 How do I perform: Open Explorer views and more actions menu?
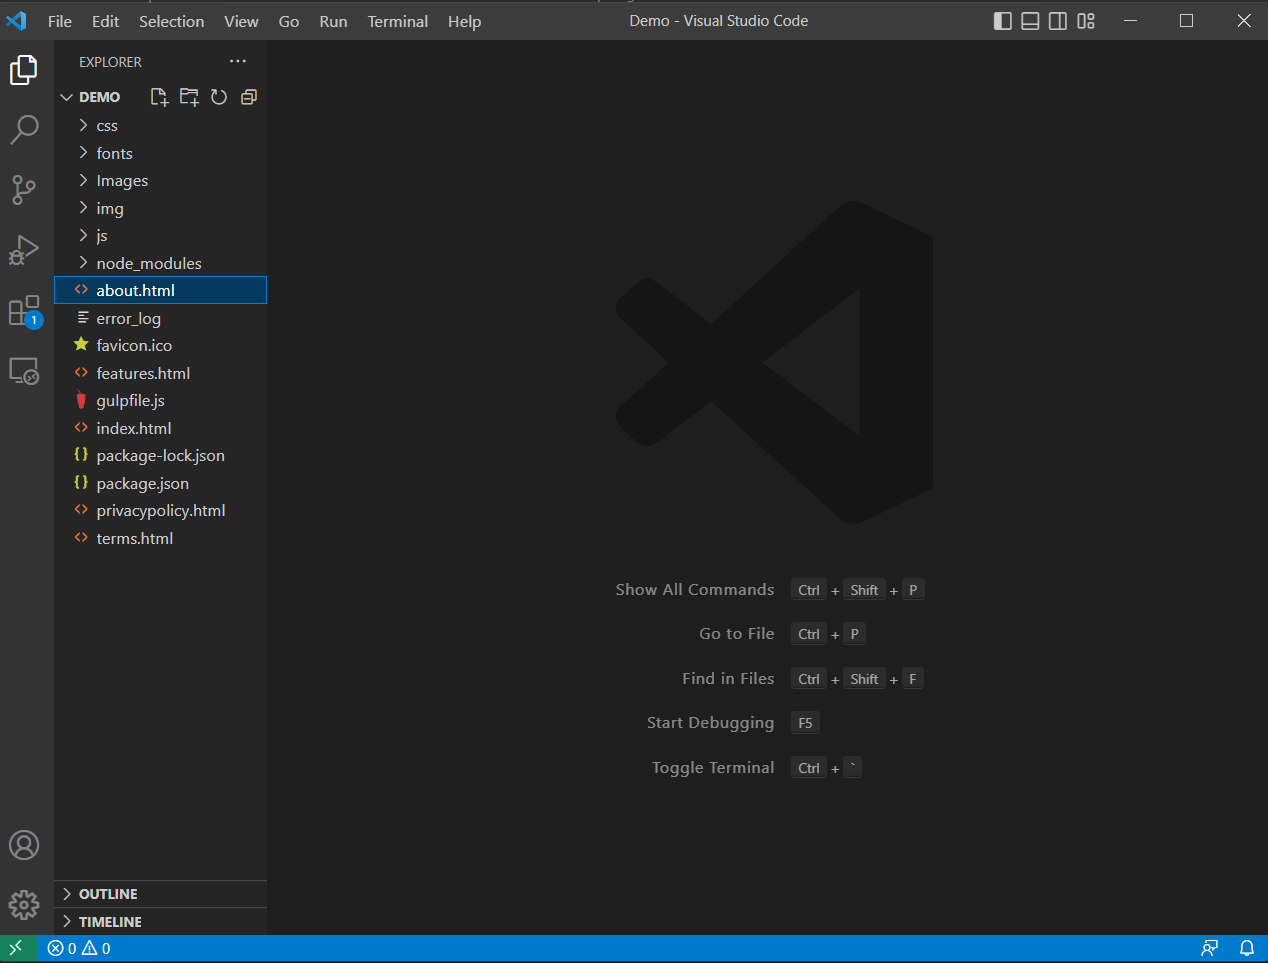point(237,61)
